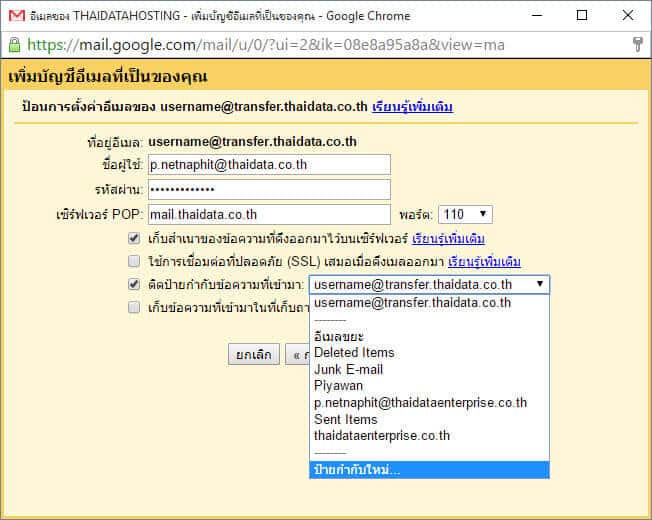
Task: Maximize the Chrome popup window
Action: (582, 15)
